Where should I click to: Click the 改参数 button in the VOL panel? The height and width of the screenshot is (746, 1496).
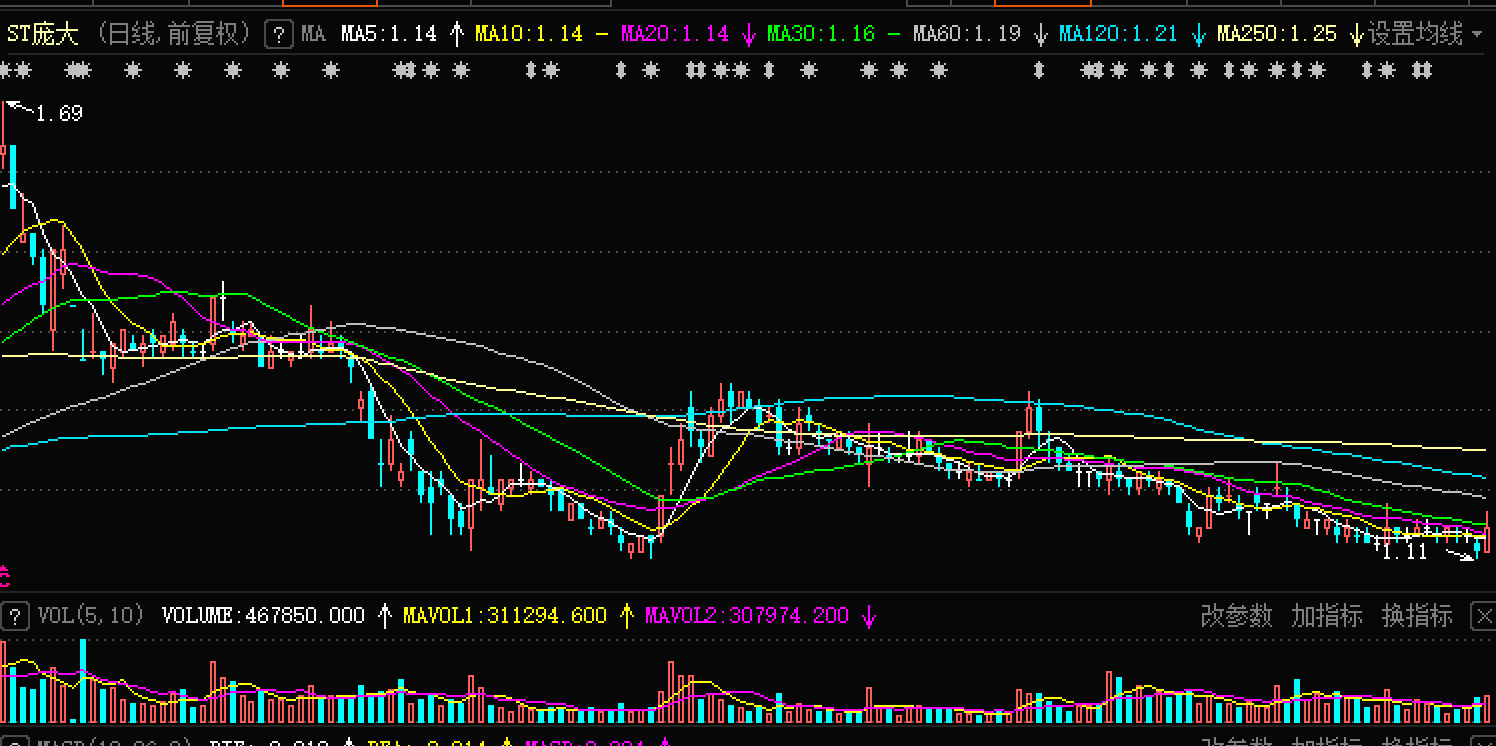(1236, 616)
